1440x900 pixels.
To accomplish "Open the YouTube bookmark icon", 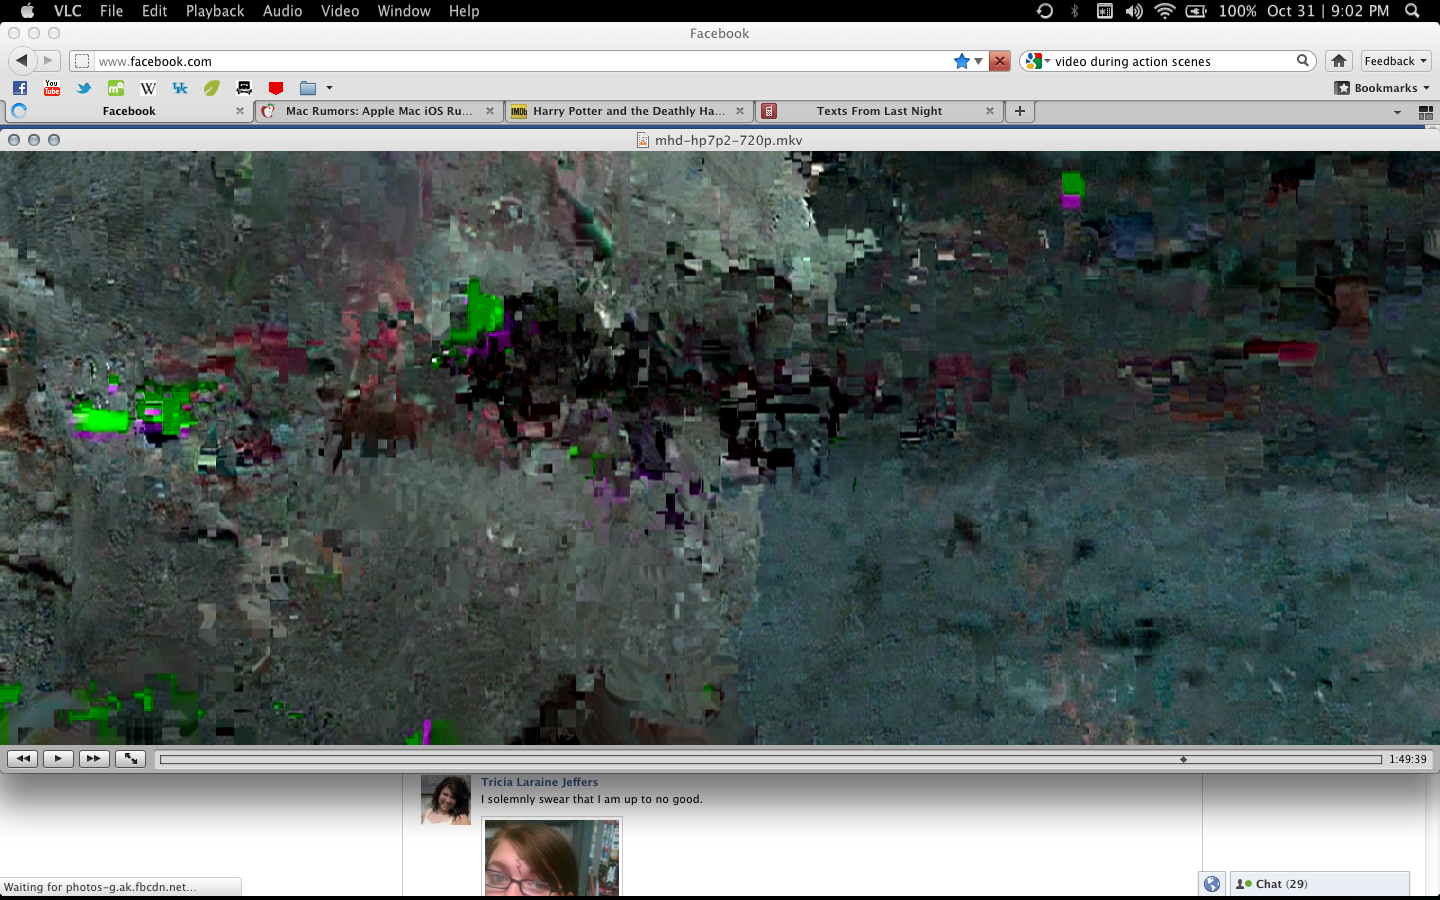I will click(x=52, y=88).
